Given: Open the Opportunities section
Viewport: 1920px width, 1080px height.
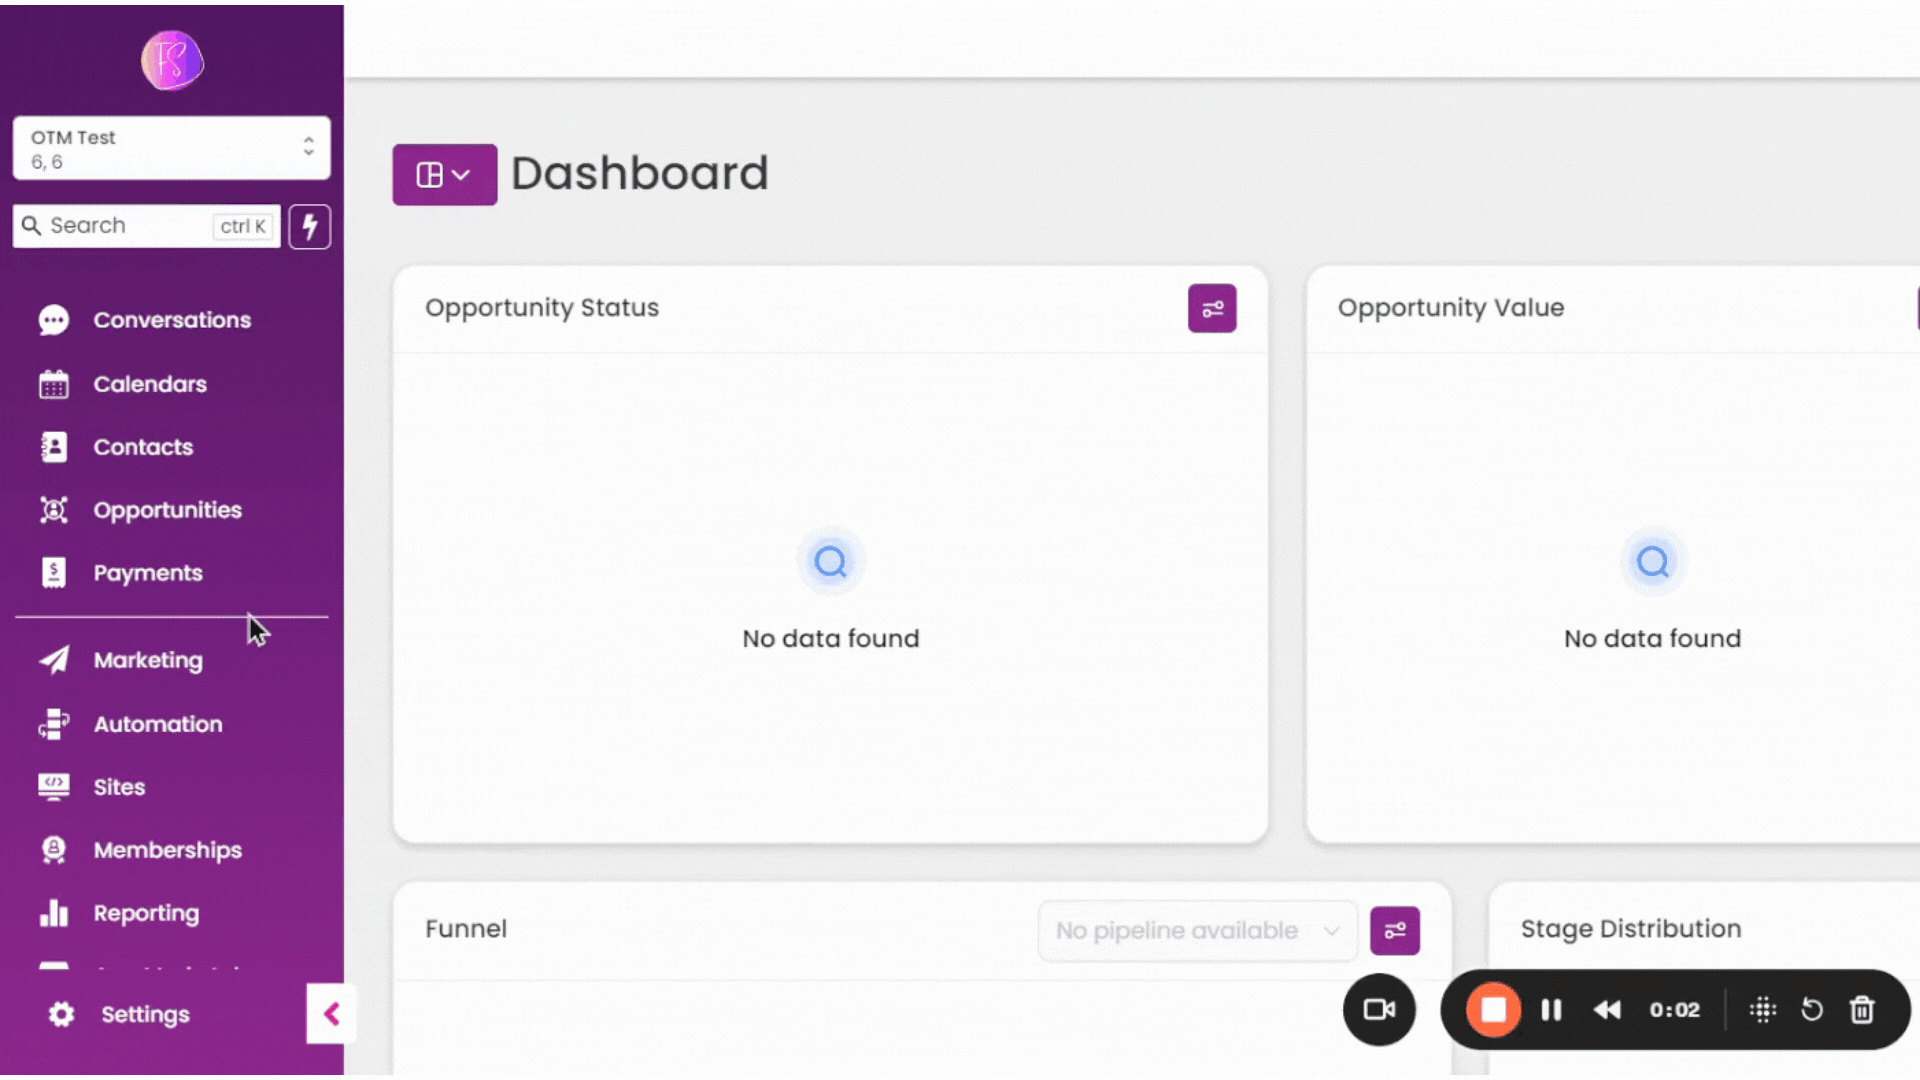Looking at the screenshot, I should click(x=167, y=509).
